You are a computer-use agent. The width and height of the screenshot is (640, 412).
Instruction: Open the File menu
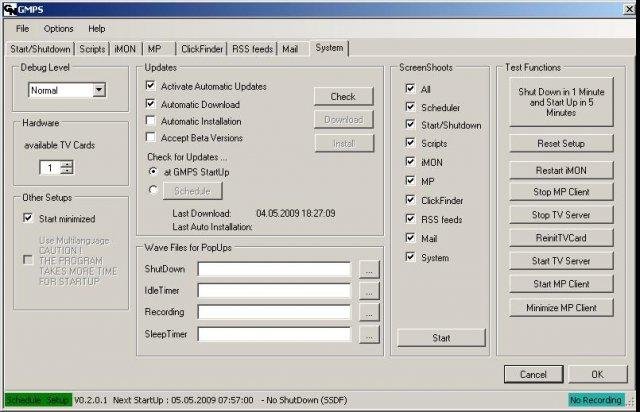(x=22, y=29)
